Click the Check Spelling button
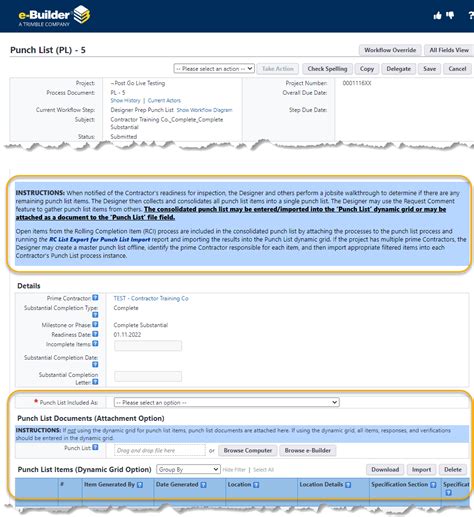The image size is (474, 517). click(x=327, y=69)
